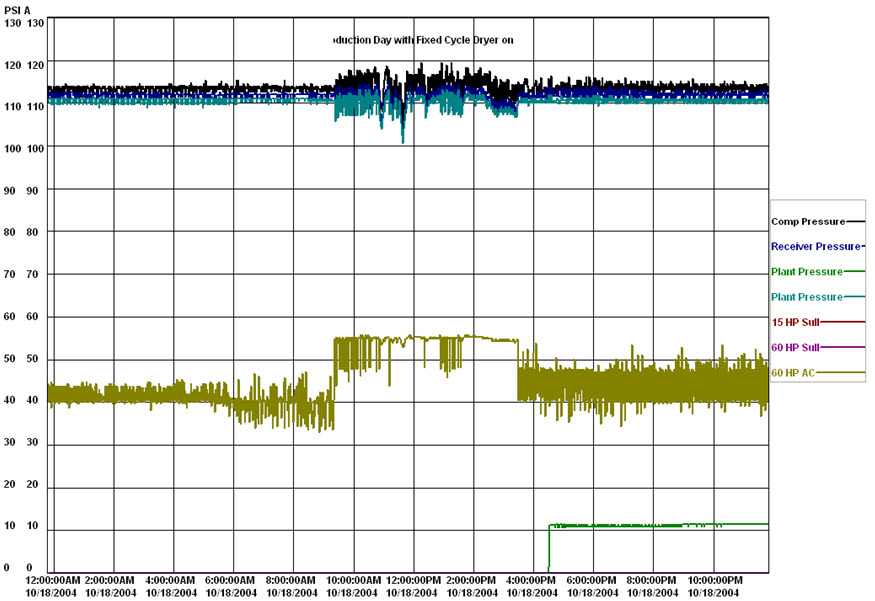Select the 12:00:00PM x-axis time label
Image resolution: width=875 pixels, height=601 pixels.
tap(414, 580)
